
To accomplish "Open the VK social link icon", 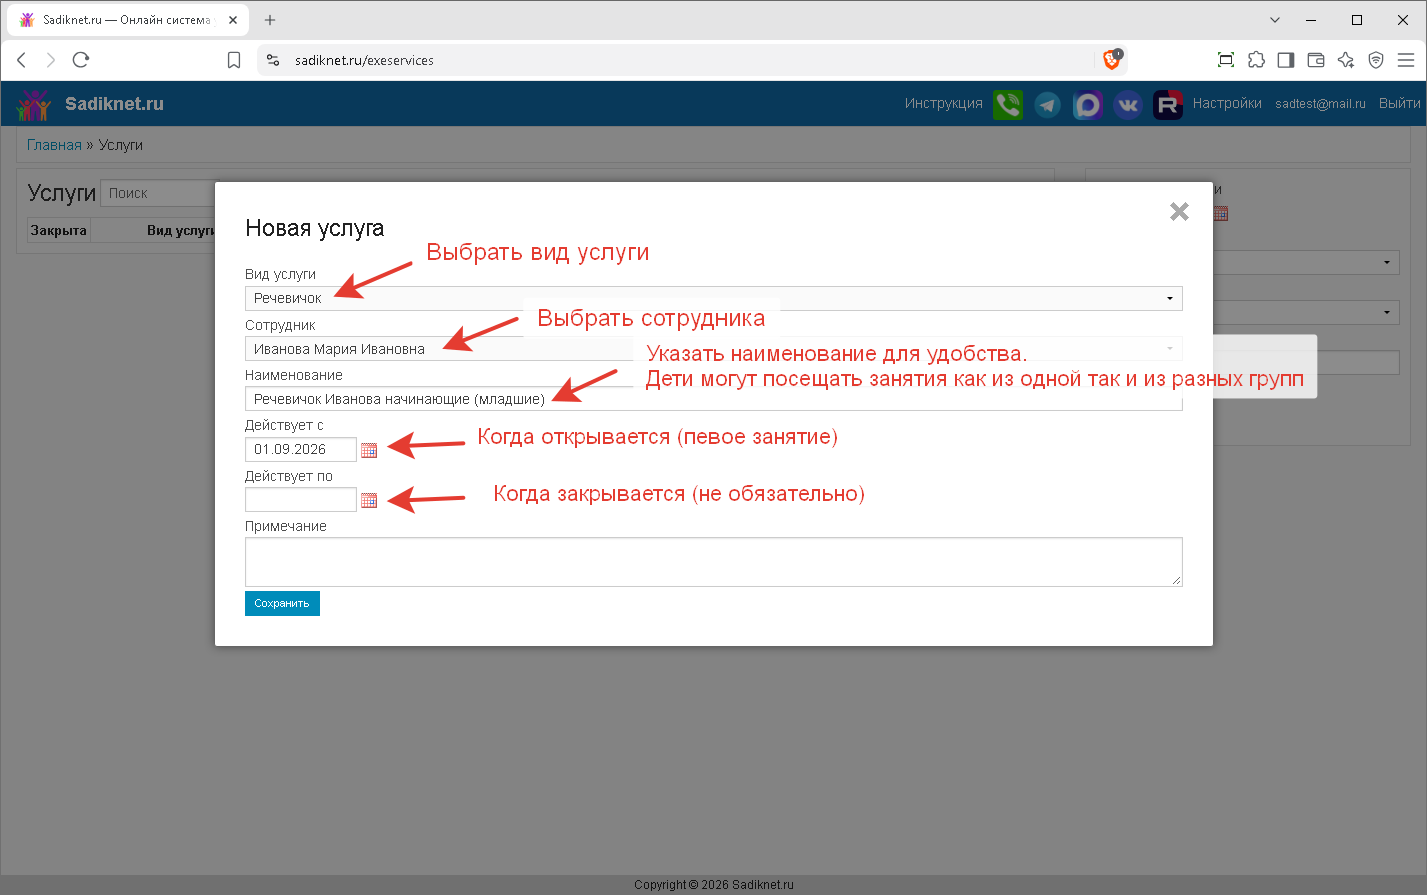I will point(1128,104).
